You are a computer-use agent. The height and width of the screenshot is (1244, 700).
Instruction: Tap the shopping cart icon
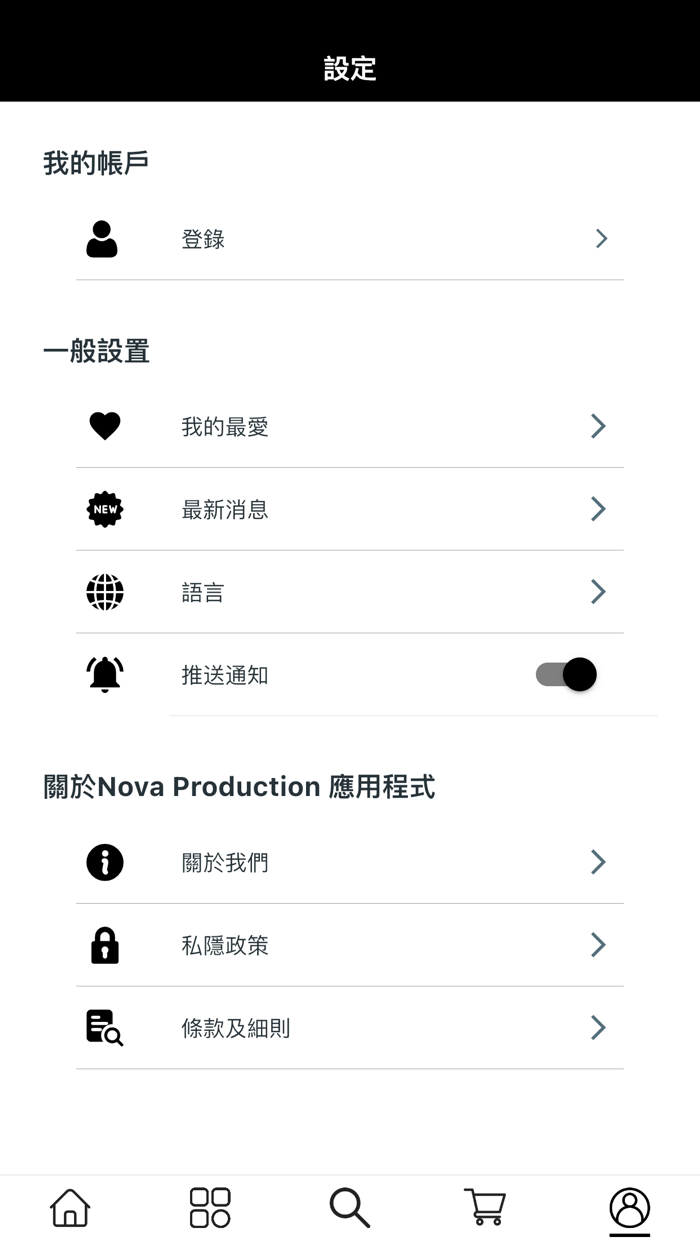[x=486, y=1207]
